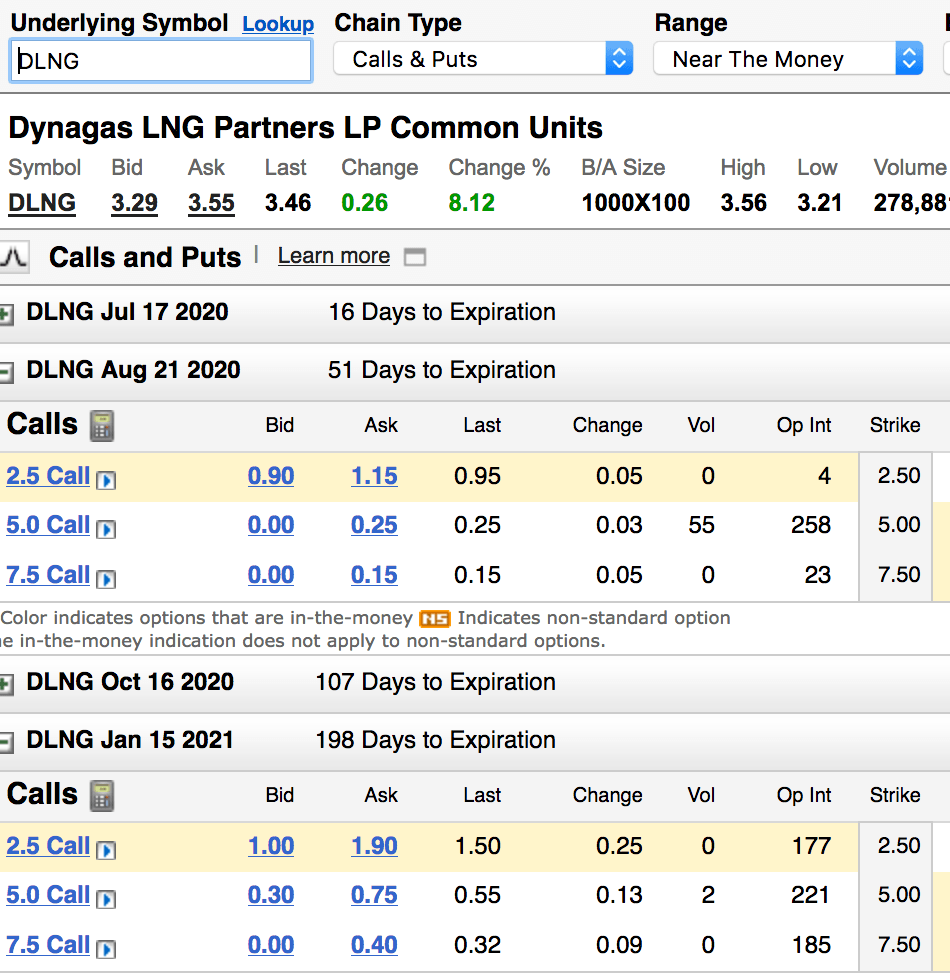950x980 pixels.
Task: Click the window icon after Learn more
Action: tap(415, 257)
